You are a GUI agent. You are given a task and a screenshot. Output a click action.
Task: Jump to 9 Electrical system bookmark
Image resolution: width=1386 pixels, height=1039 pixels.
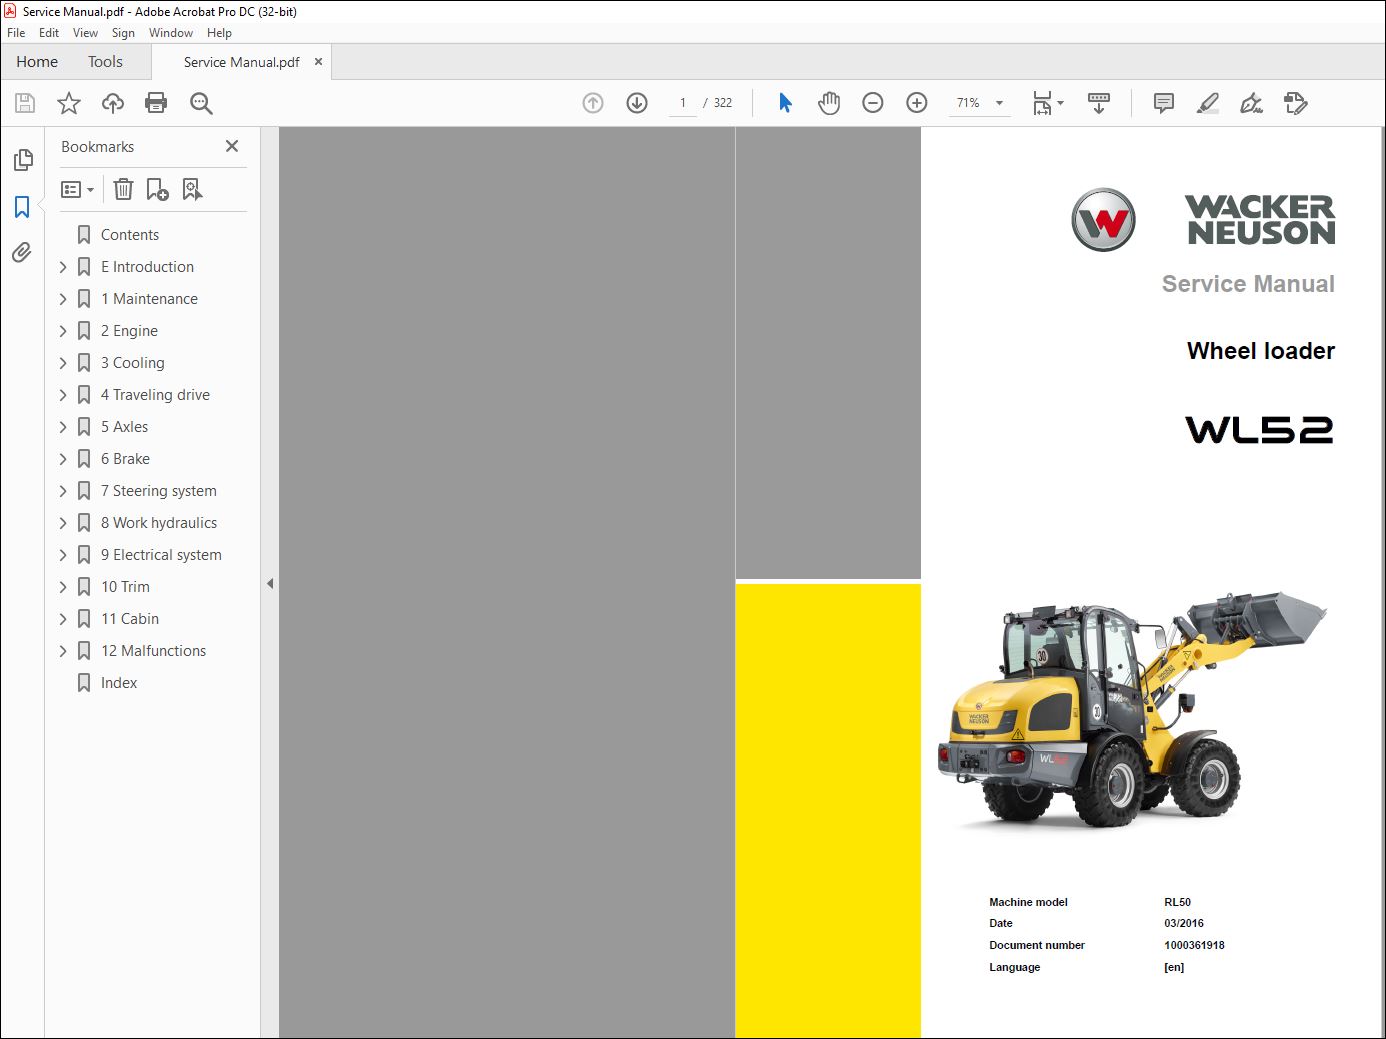[x=161, y=555]
